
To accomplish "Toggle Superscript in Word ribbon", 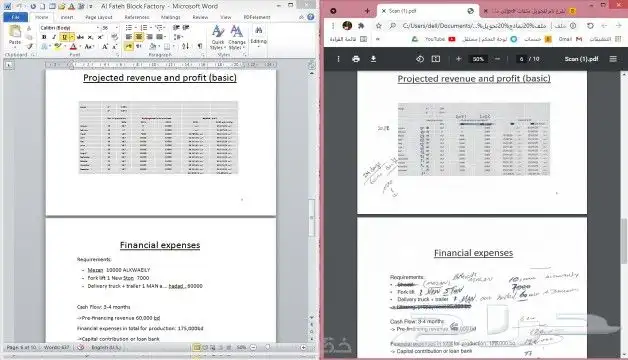I will pos(100,37).
